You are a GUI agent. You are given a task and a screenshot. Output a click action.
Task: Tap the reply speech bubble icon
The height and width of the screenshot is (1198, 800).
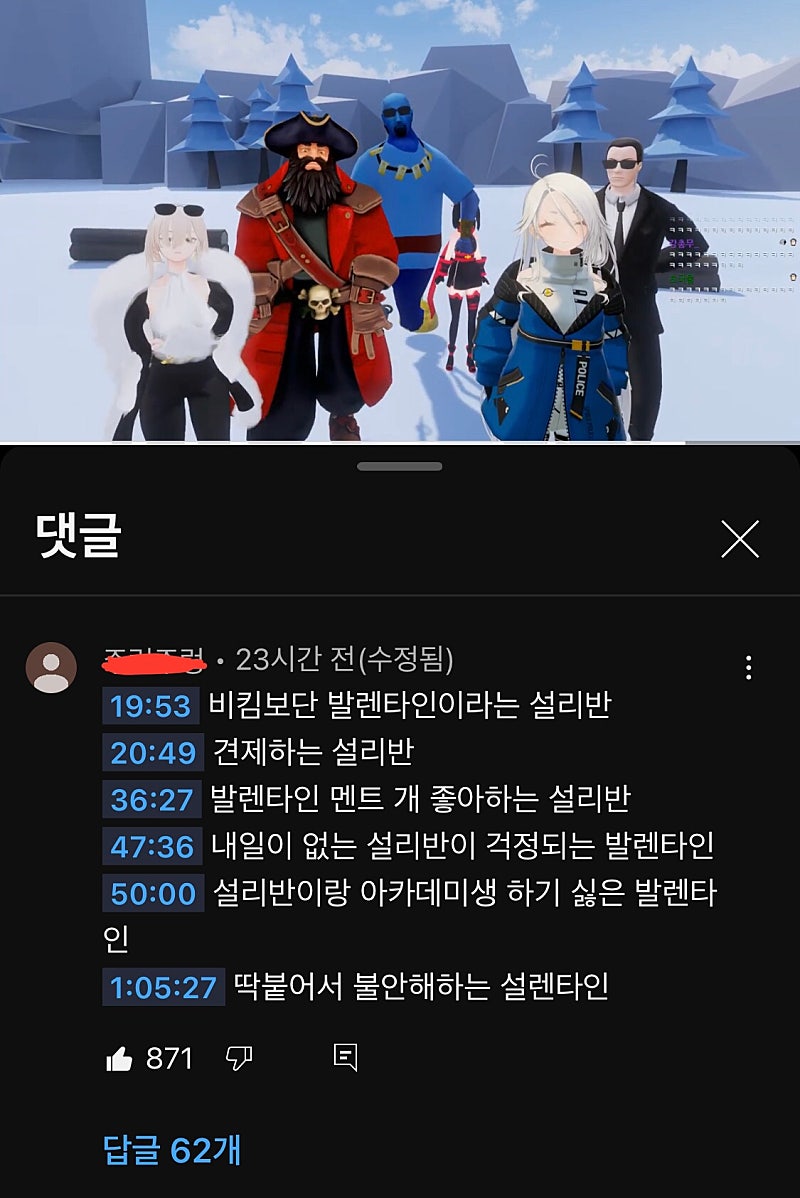click(345, 1057)
